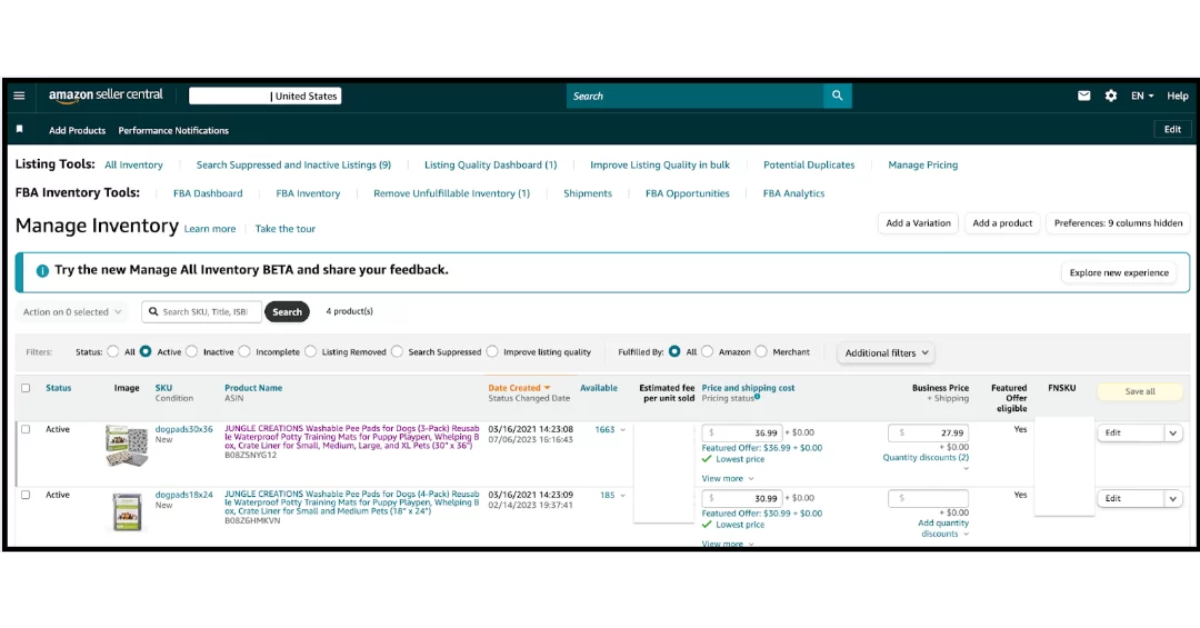Viewport: 1200px width, 628px height.
Task: Click the dogpads18x24 product thumbnail
Action: [127, 511]
